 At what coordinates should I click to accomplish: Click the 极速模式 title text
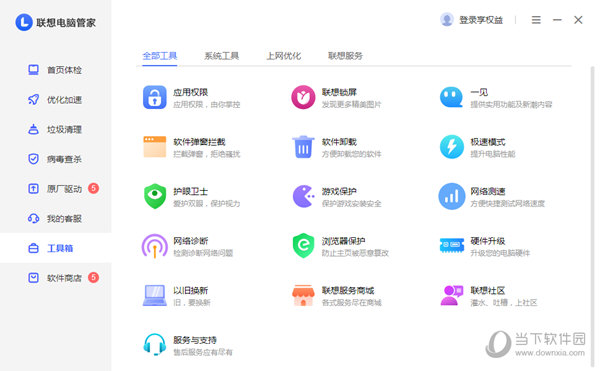488,142
